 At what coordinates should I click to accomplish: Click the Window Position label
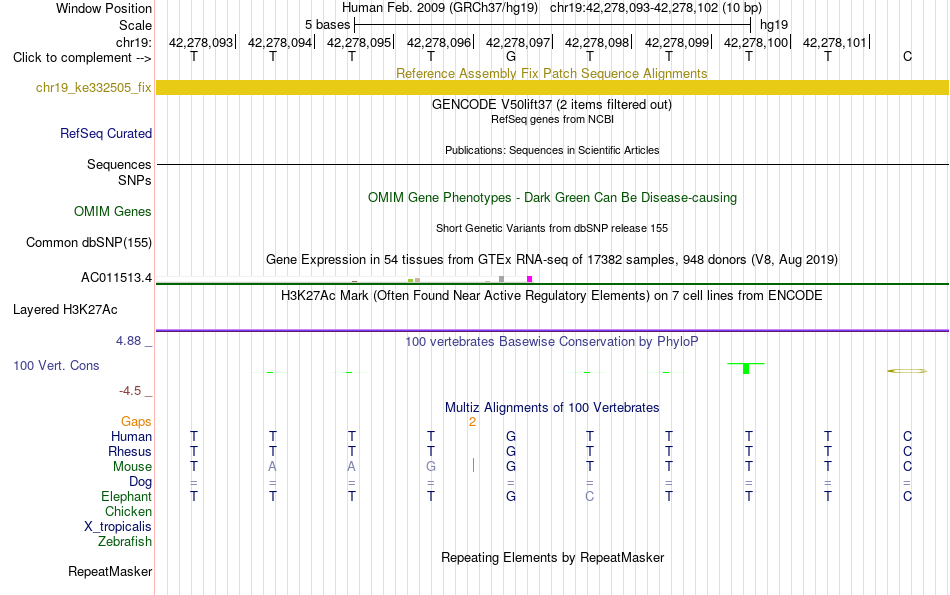[104, 8]
